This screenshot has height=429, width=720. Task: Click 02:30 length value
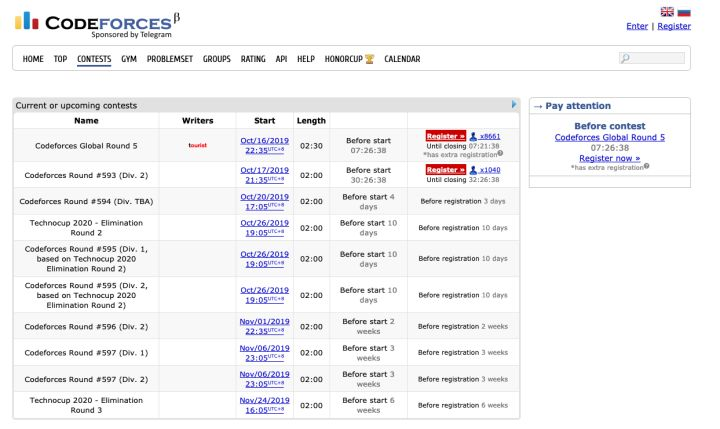[x=311, y=146]
